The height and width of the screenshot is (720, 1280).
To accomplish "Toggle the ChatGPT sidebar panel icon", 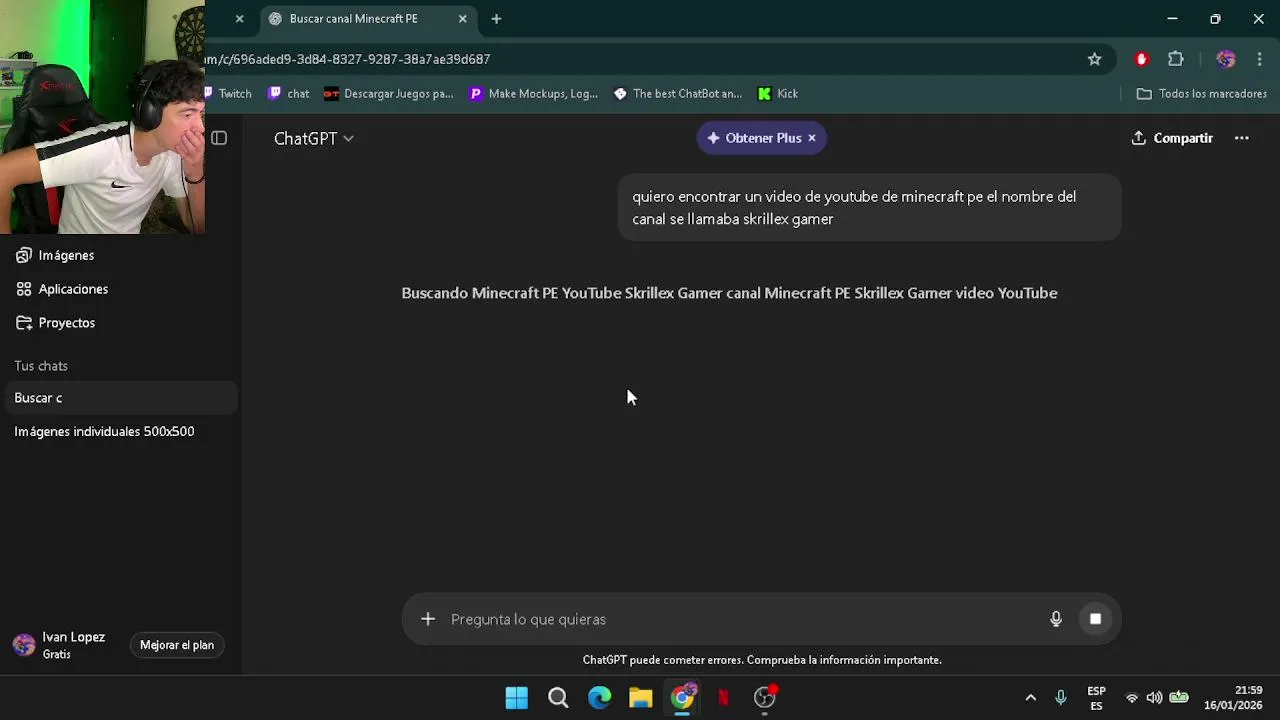I will click(x=219, y=138).
